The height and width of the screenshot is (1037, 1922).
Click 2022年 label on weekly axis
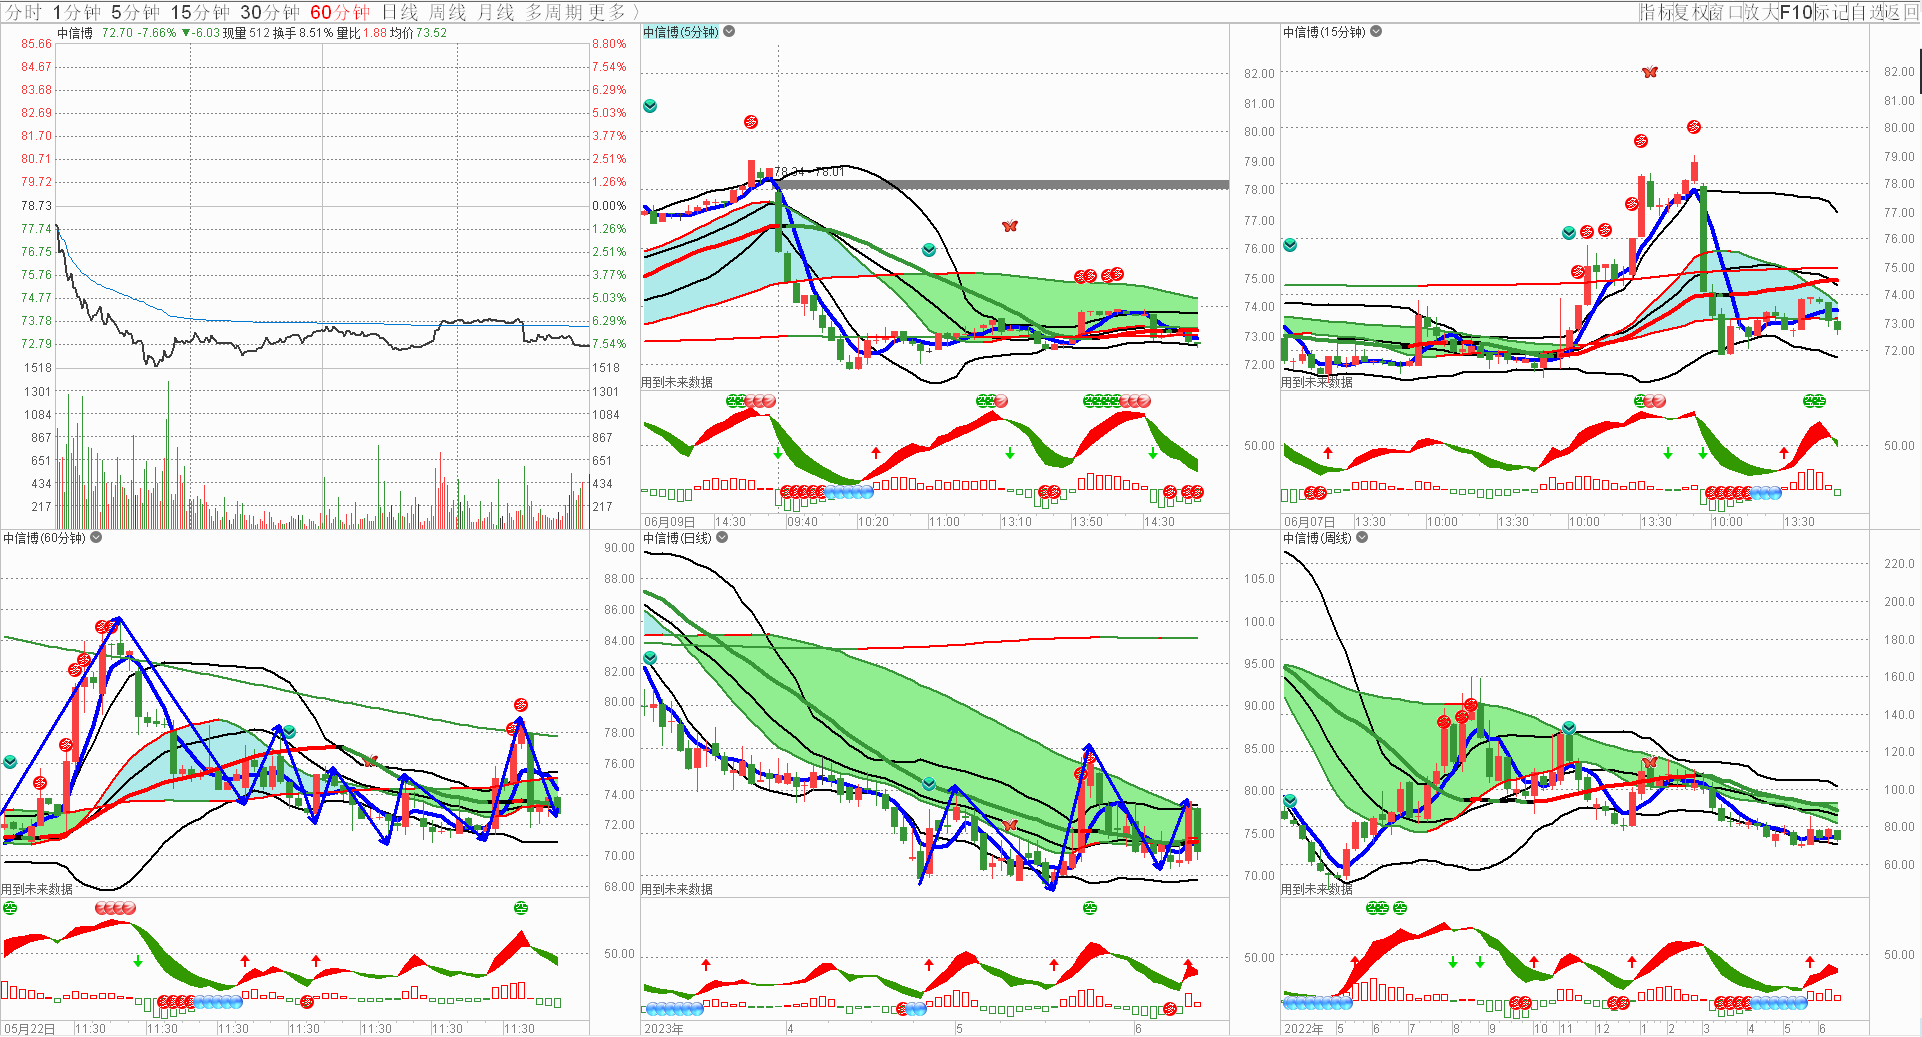pyautogui.click(x=1304, y=1028)
